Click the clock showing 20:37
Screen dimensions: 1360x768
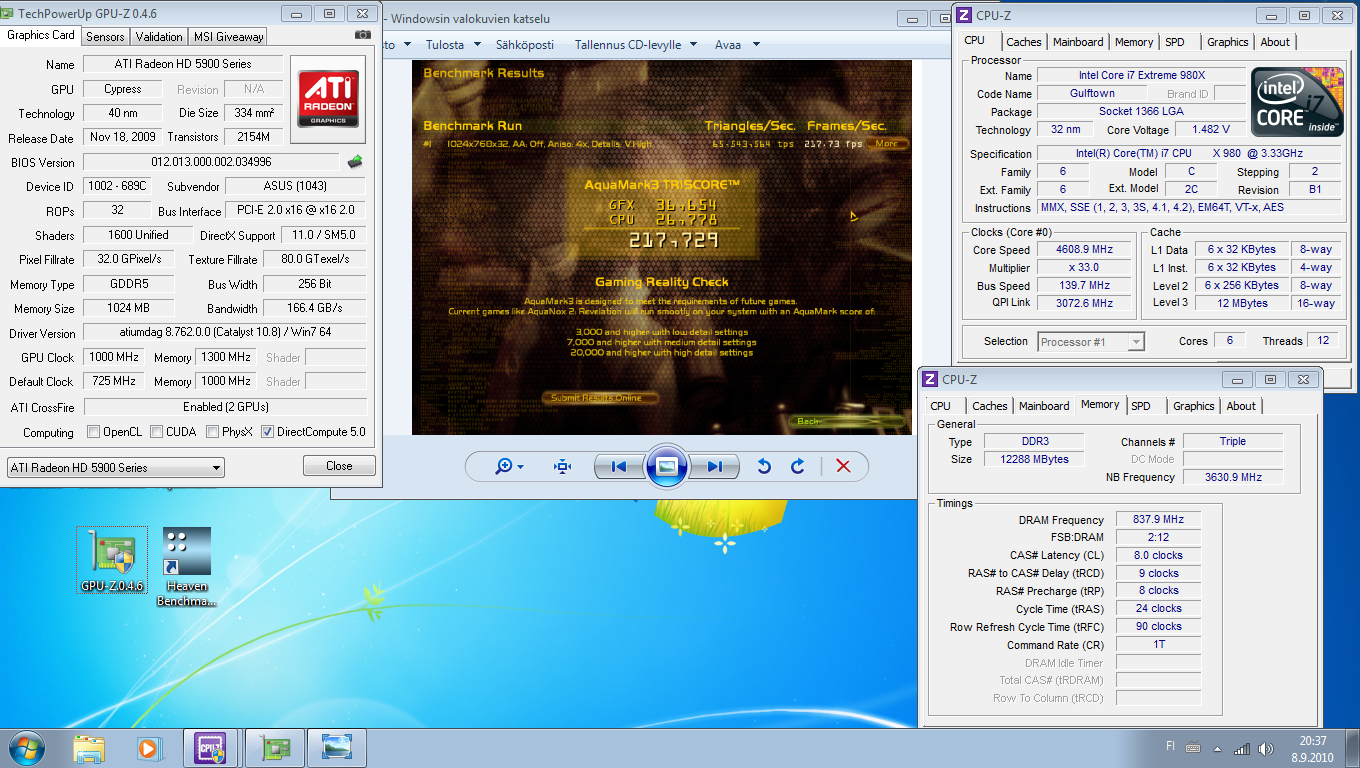1313,740
